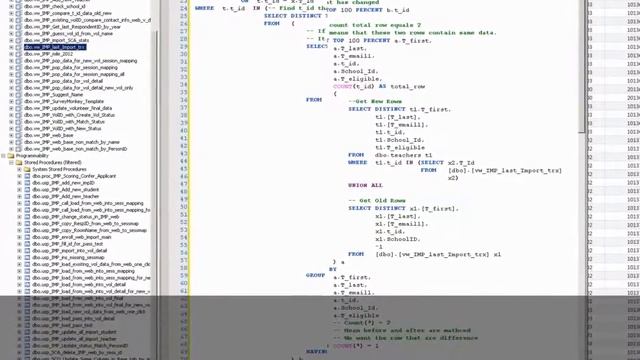Click the view icon for vw_IMP_web_base_non_match_by_name
Image resolution: width=640 pixels, height=360 pixels.
[18, 142]
